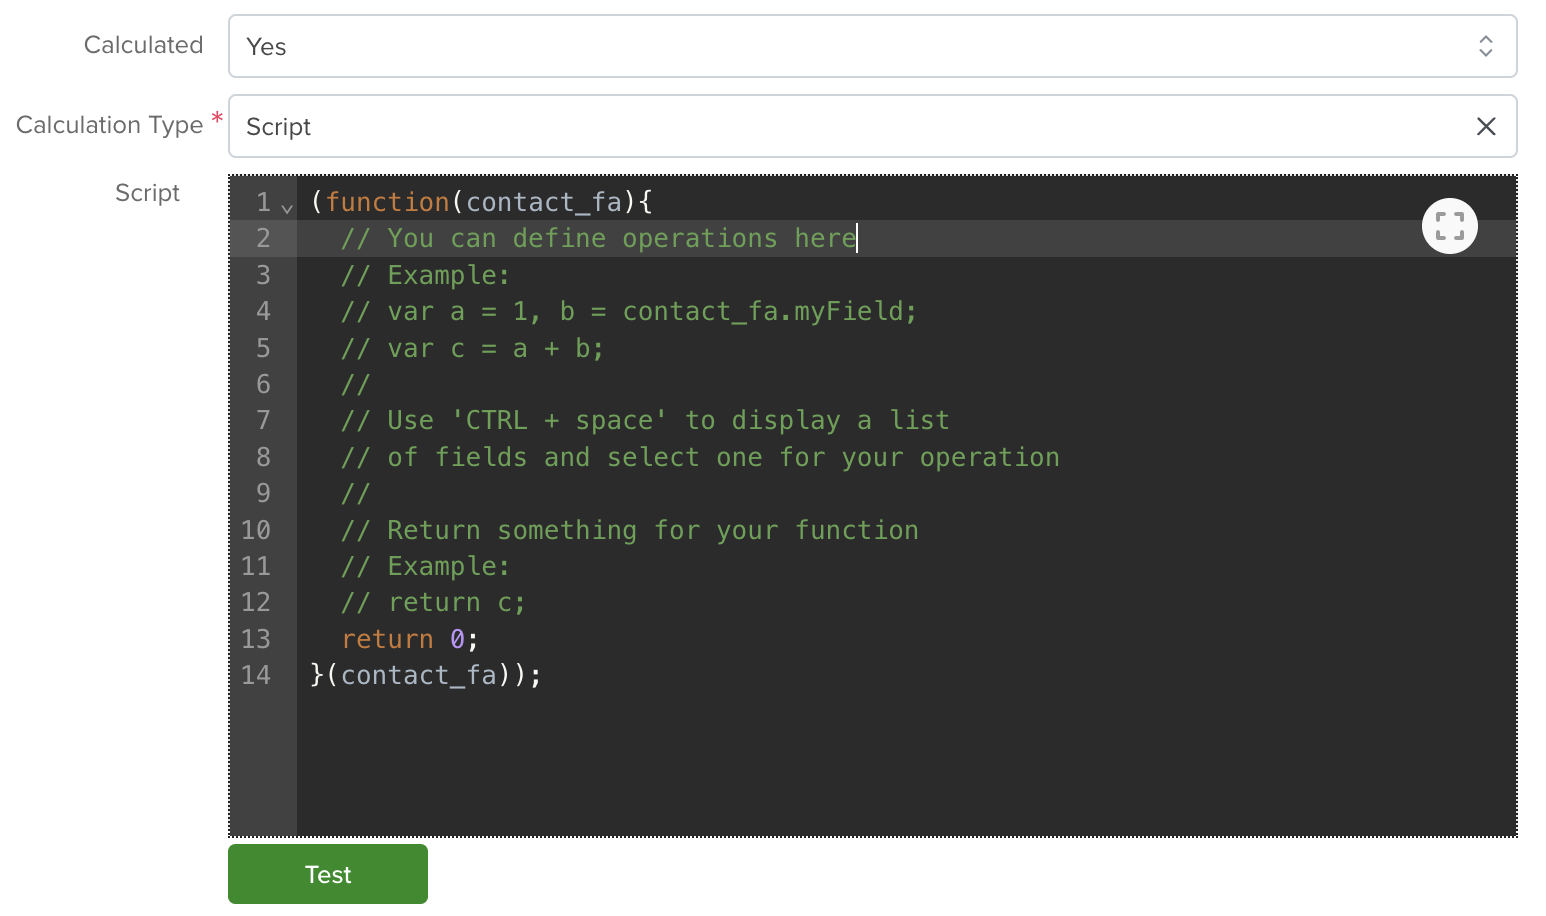
Task: Click the 'return 0;' code line
Action: [410, 639]
